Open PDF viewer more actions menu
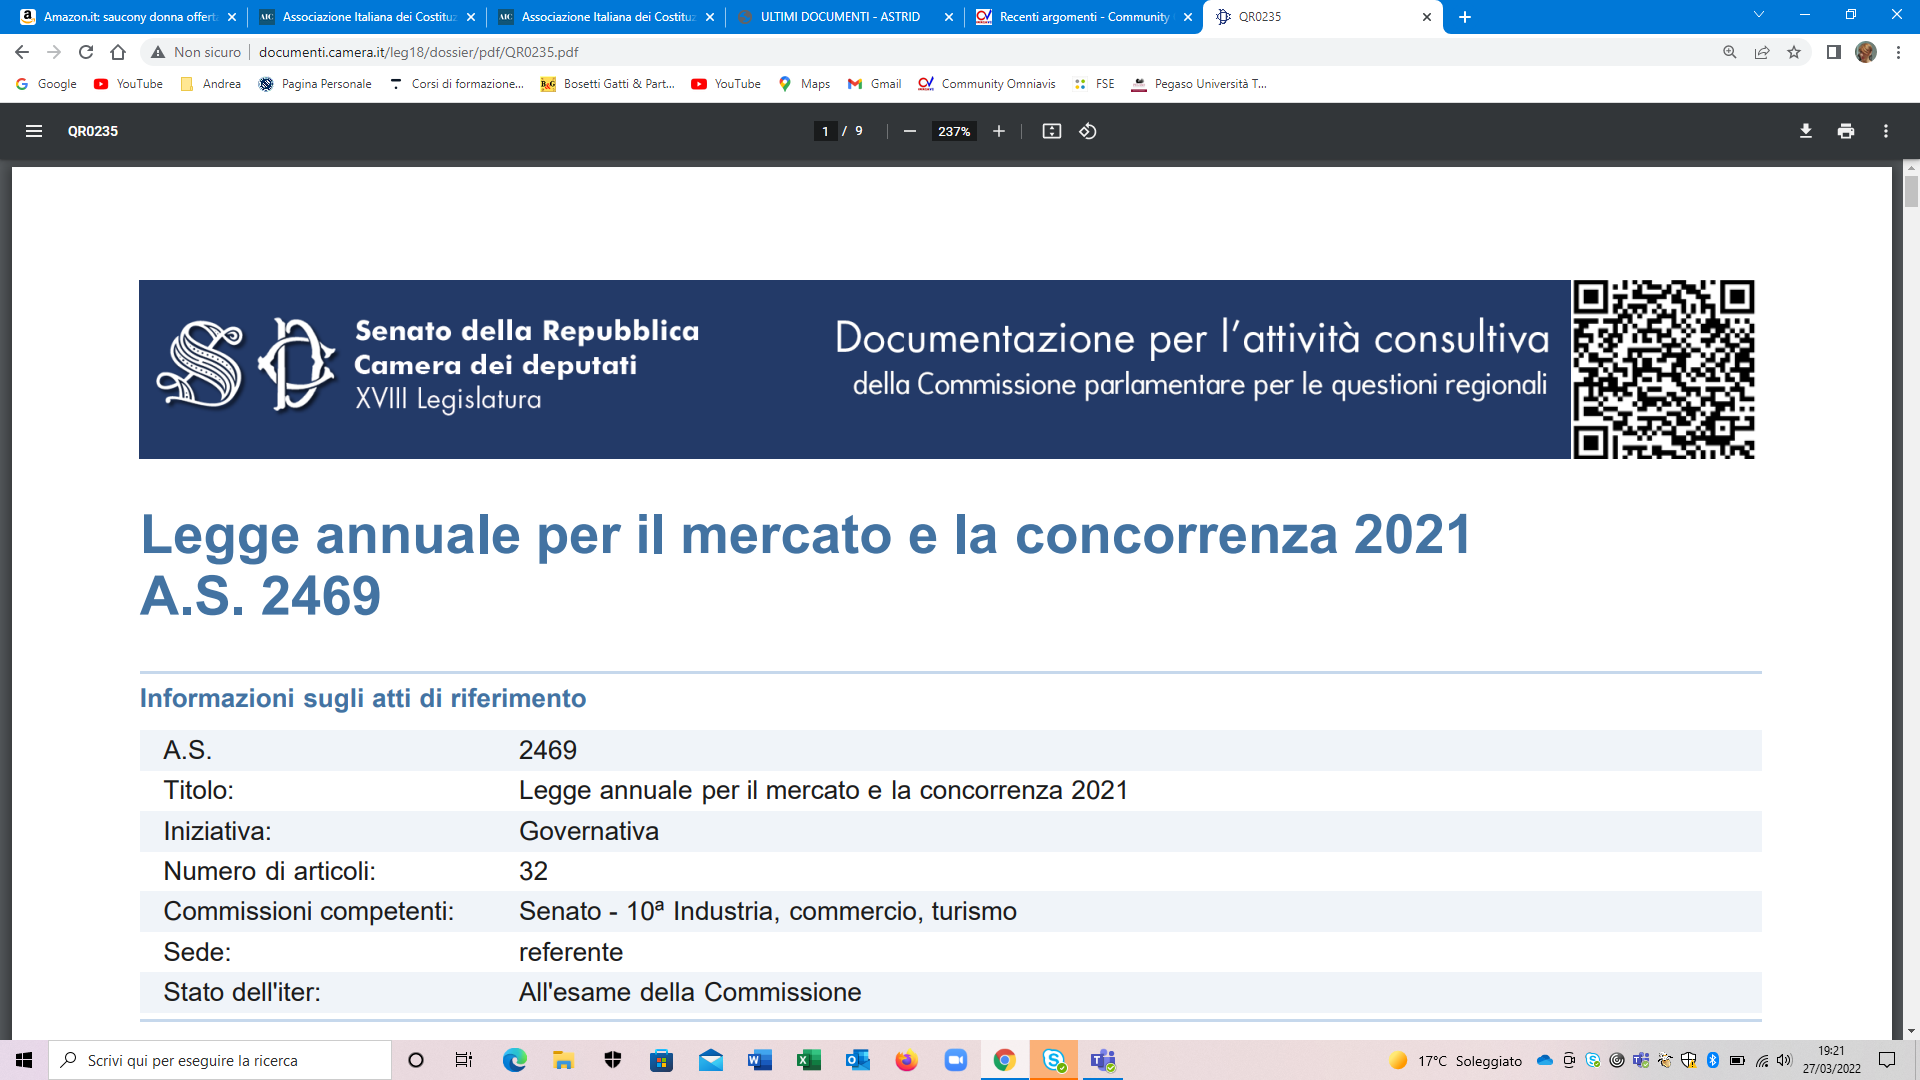The height and width of the screenshot is (1080, 1920). 1885,131
